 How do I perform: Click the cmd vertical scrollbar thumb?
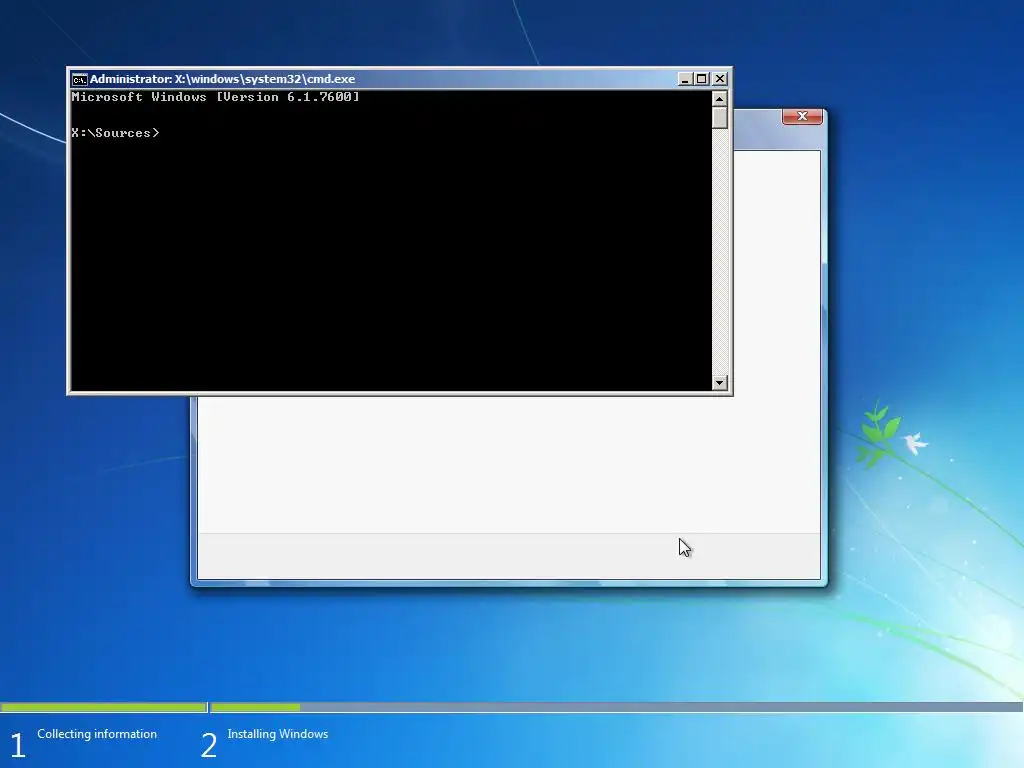coord(720,118)
